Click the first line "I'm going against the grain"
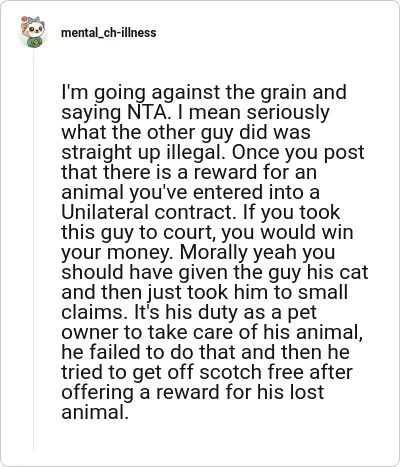This screenshot has height=467, width=400. click(x=204, y=92)
